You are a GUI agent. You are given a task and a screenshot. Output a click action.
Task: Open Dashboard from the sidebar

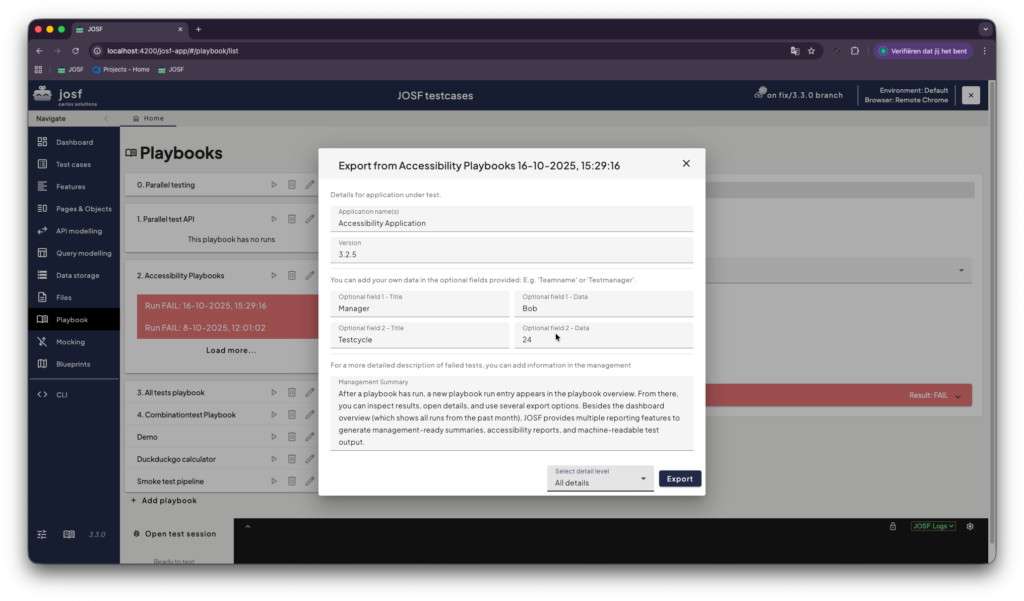(74, 142)
